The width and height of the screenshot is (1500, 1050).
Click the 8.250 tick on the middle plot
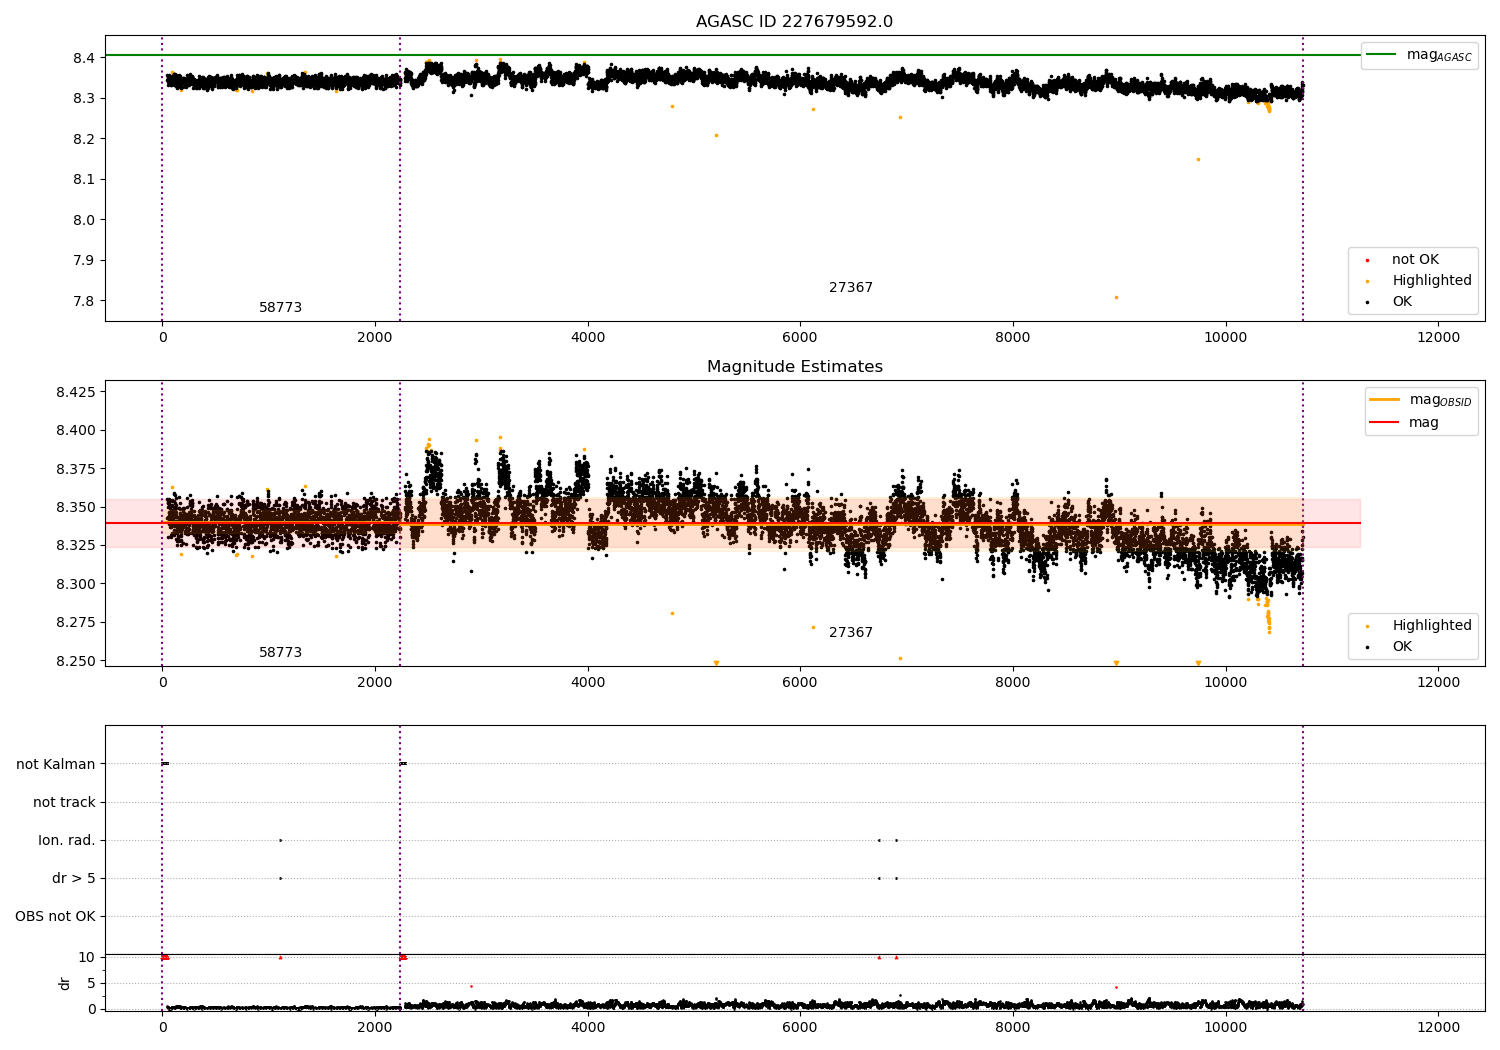pos(76,661)
